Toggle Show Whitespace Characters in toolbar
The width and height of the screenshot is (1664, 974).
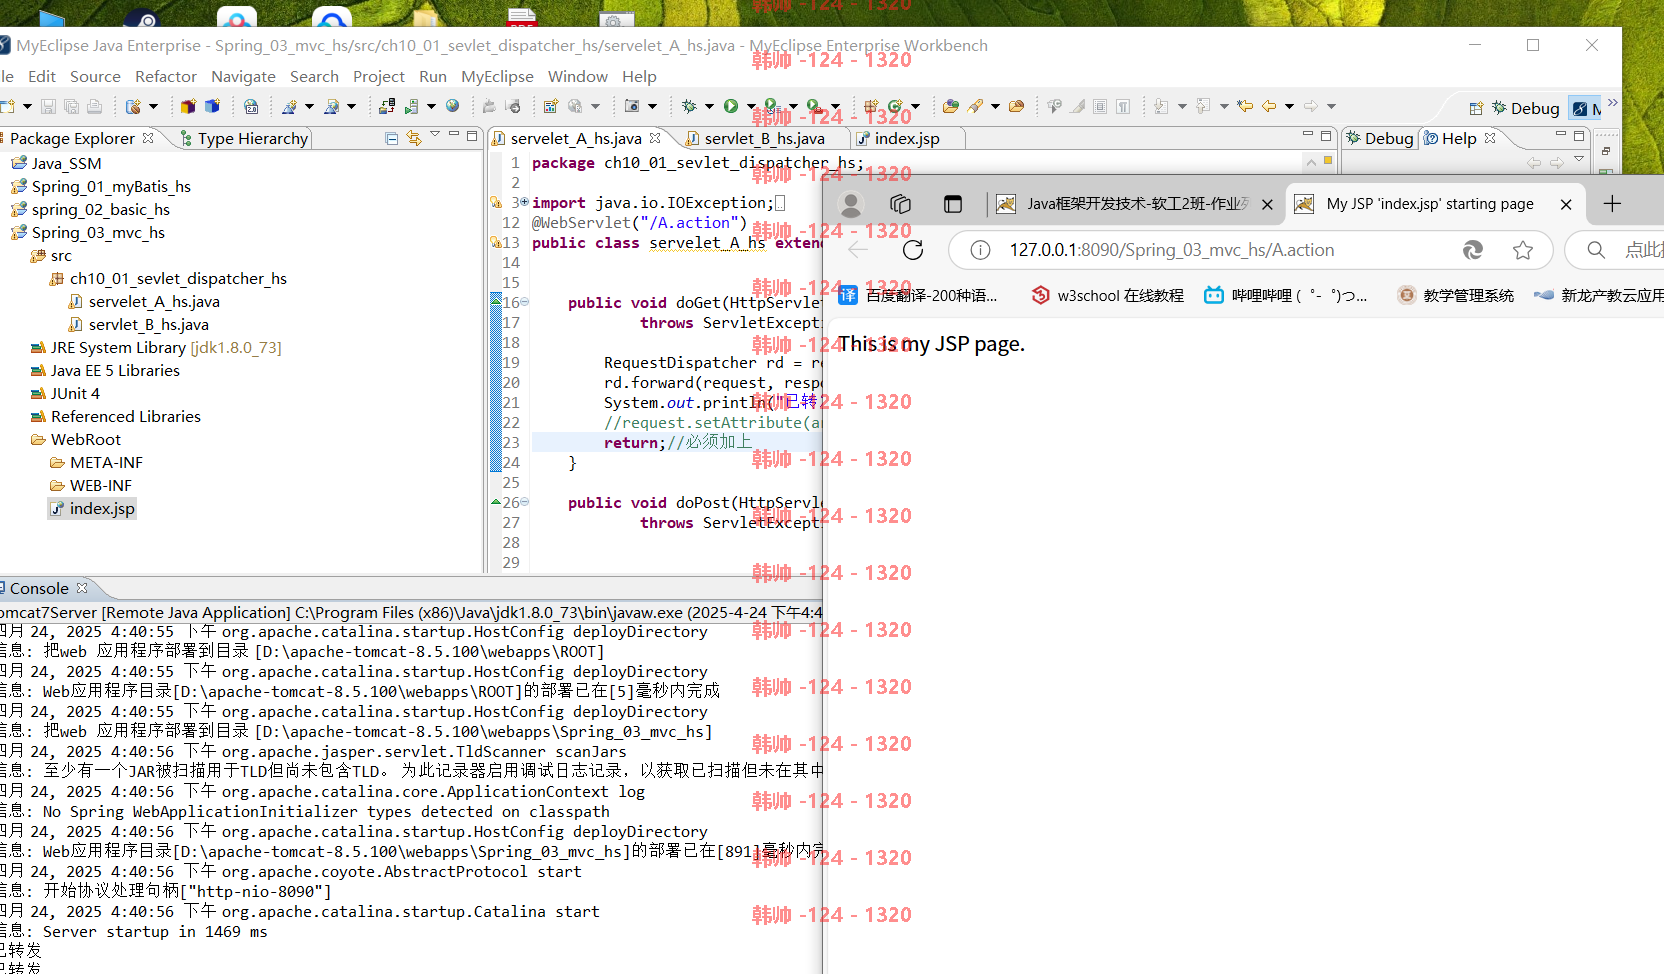[x=1123, y=106]
